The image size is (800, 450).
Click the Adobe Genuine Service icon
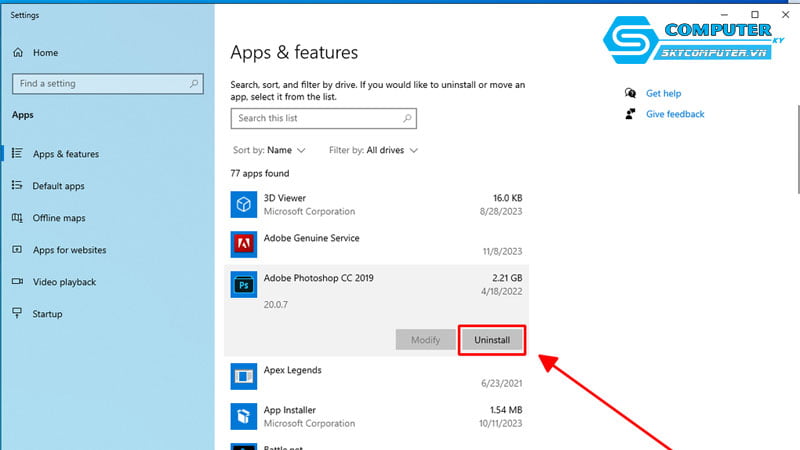(x=243, y=244)
